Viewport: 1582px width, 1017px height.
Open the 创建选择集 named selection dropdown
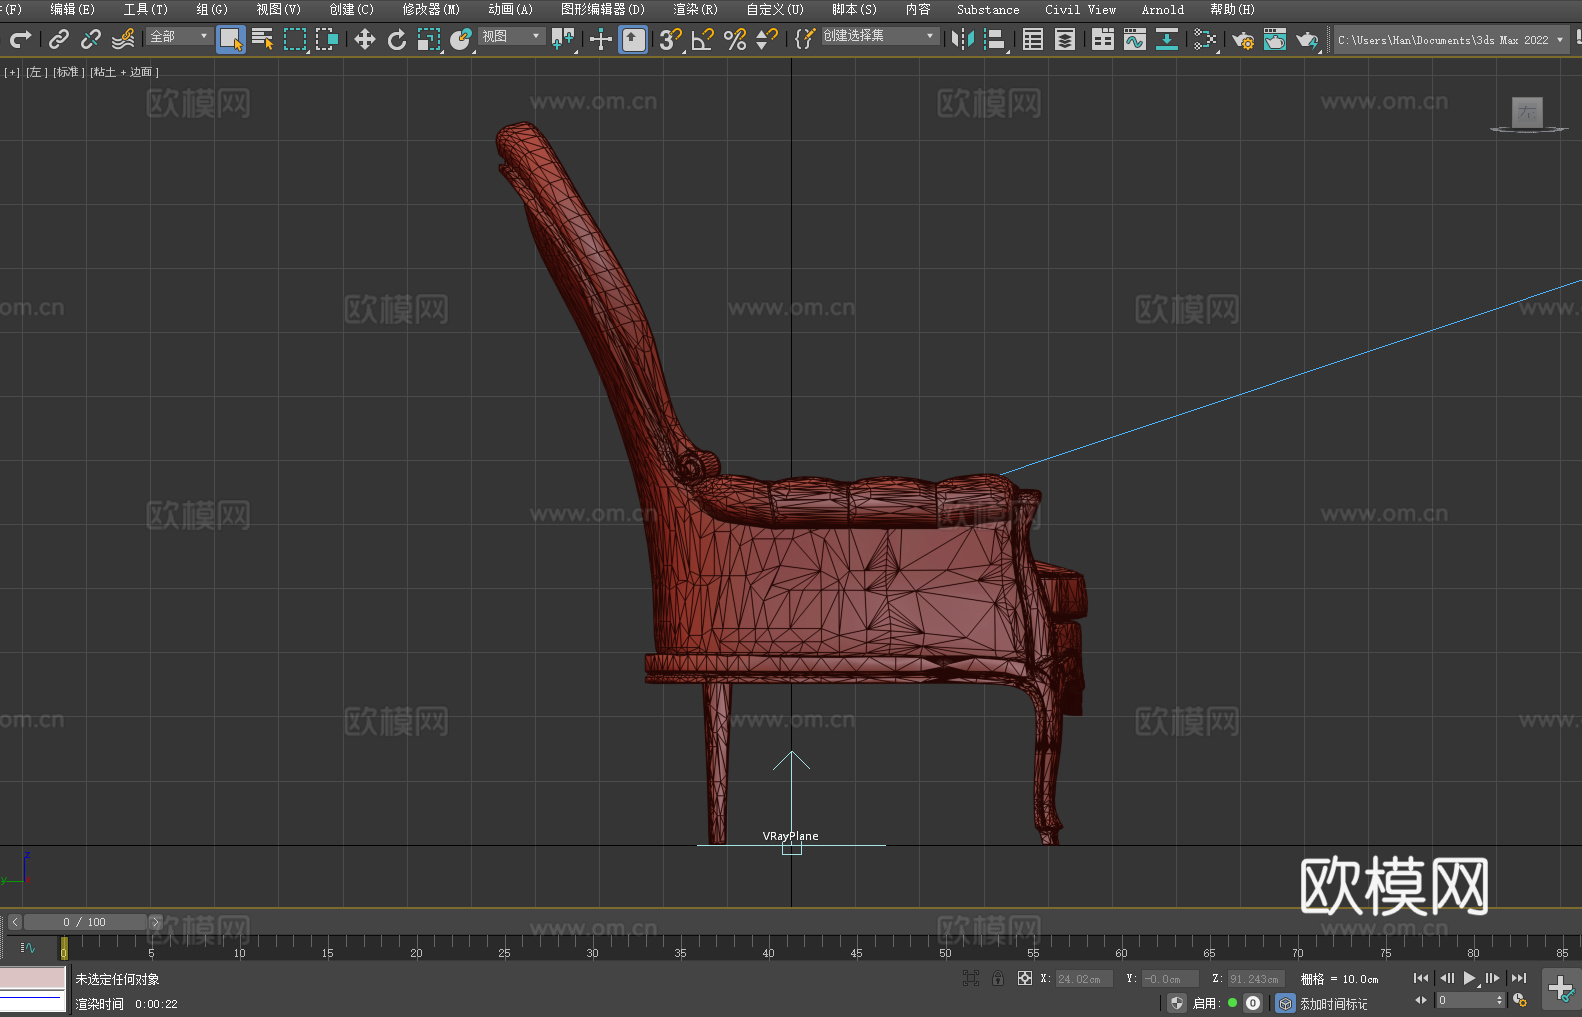point(880,36)
